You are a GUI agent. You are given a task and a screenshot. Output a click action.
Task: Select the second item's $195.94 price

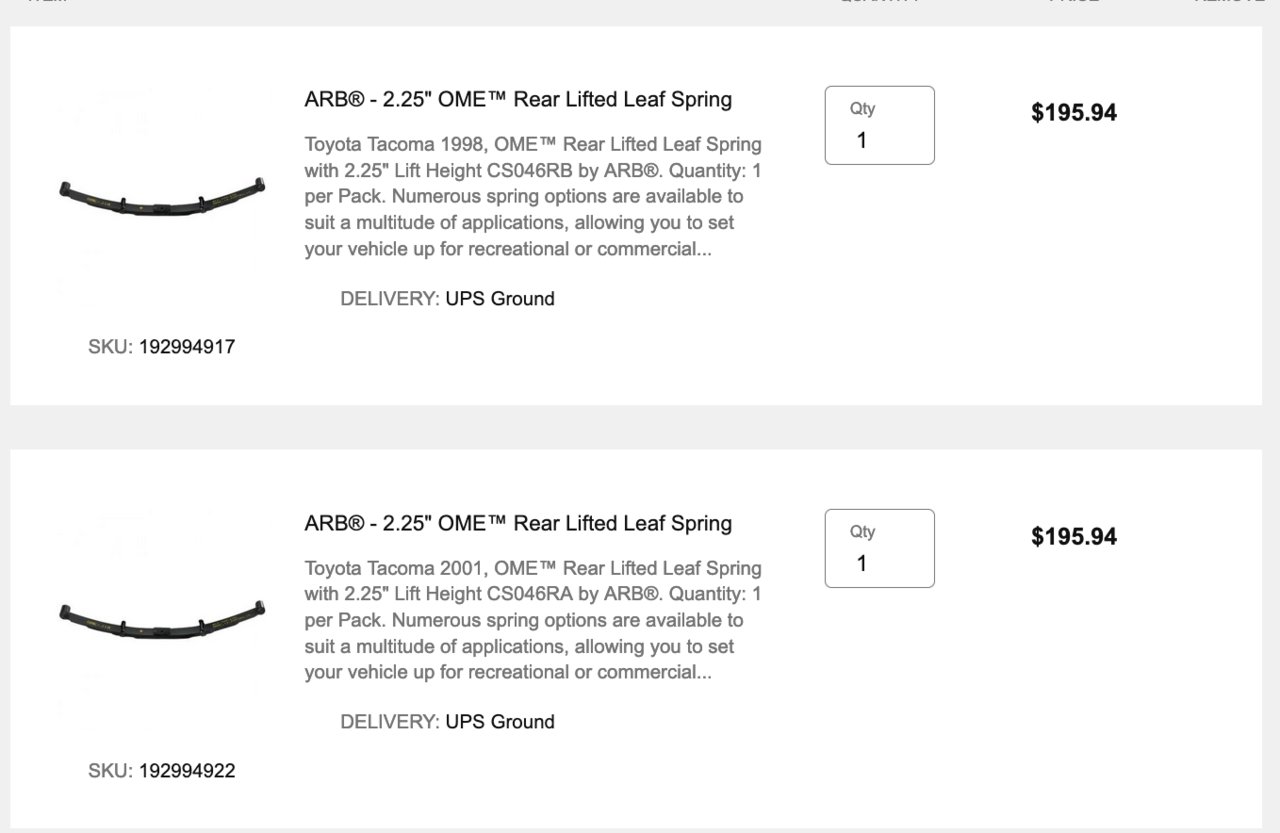click(x=1074, y=536)
